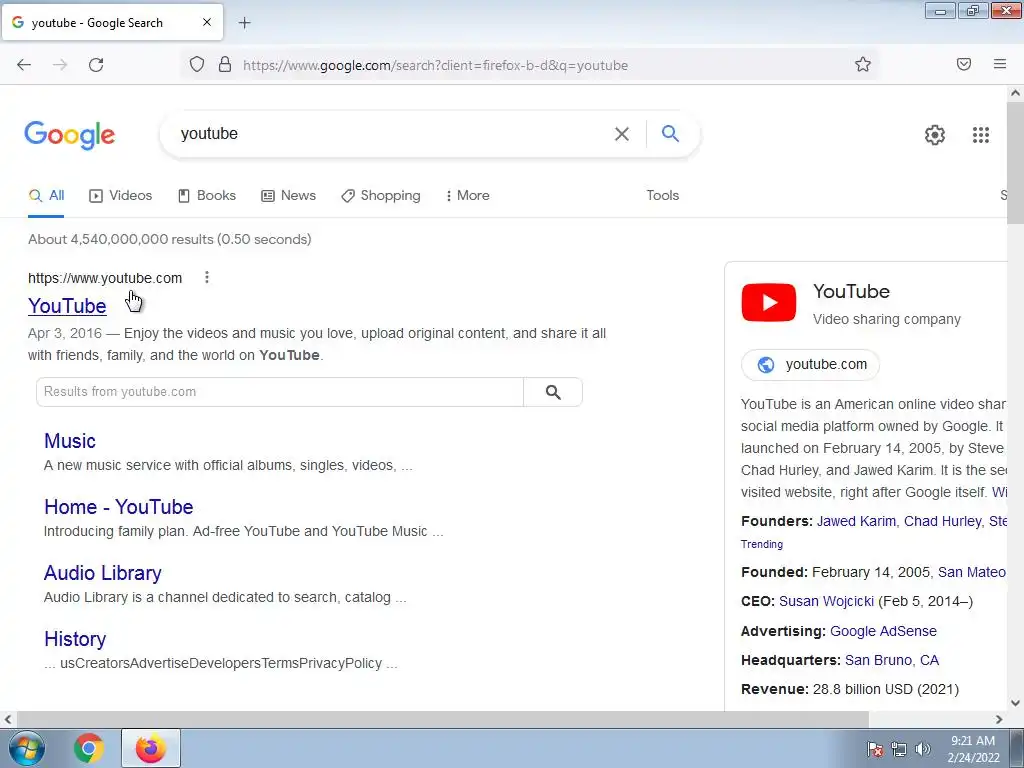Open Jawed Karim founder link

click(856, 521)
